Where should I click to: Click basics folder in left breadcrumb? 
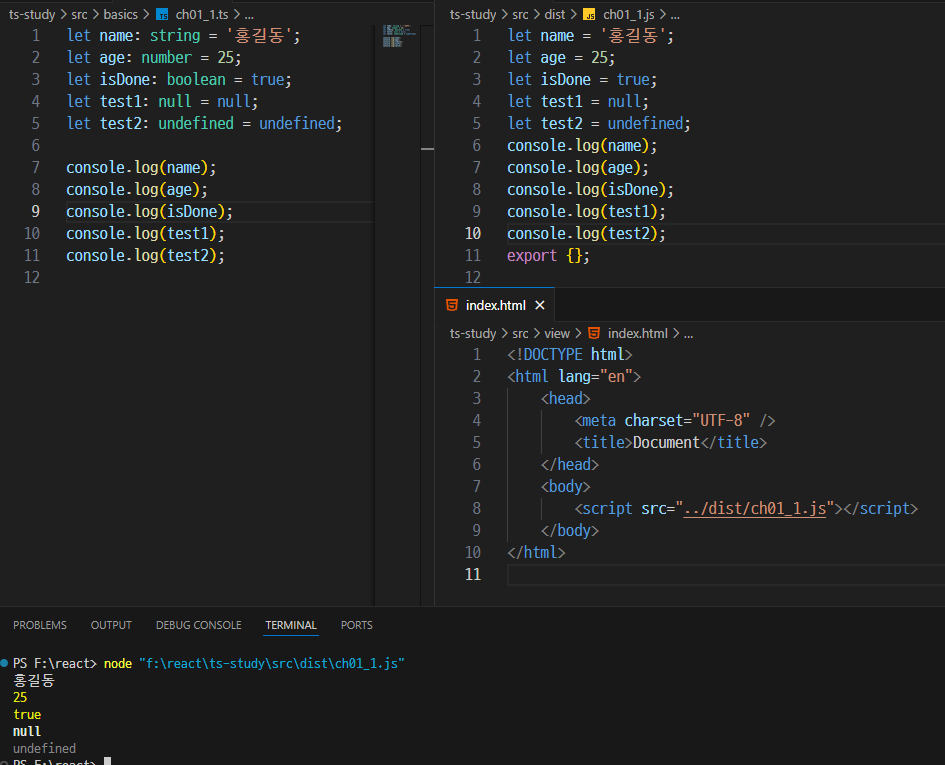[x=121, y=14]
